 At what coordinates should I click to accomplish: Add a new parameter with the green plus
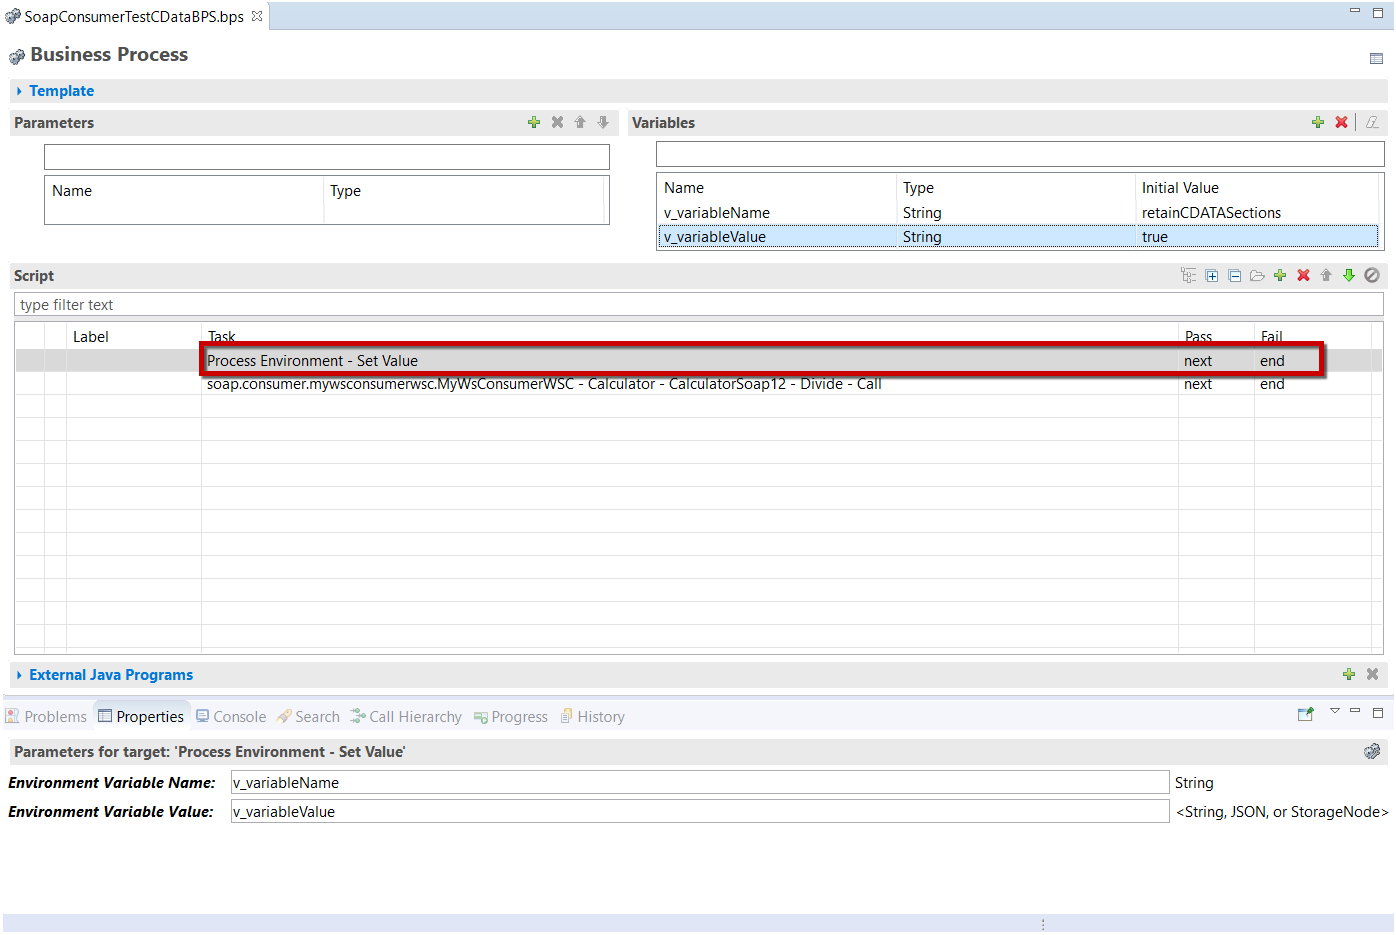click(x=534, y=122)
